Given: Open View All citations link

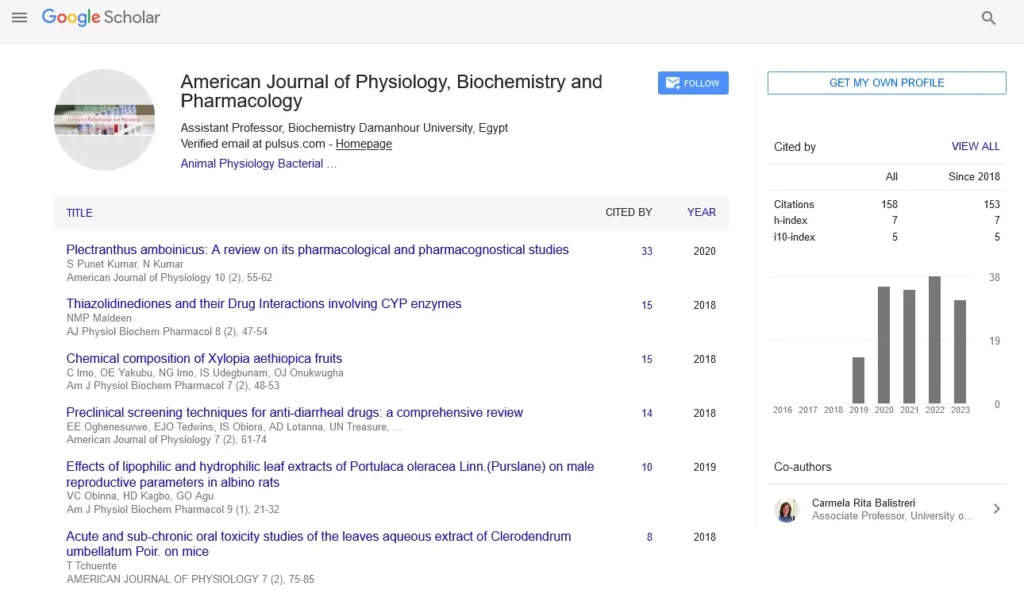Looking at the screenshot, I should point(975,146).
